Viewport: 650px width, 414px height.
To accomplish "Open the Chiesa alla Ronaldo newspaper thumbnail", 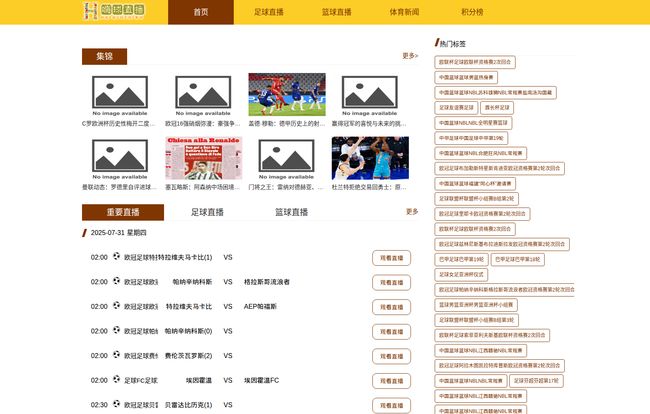I will 204,158.
